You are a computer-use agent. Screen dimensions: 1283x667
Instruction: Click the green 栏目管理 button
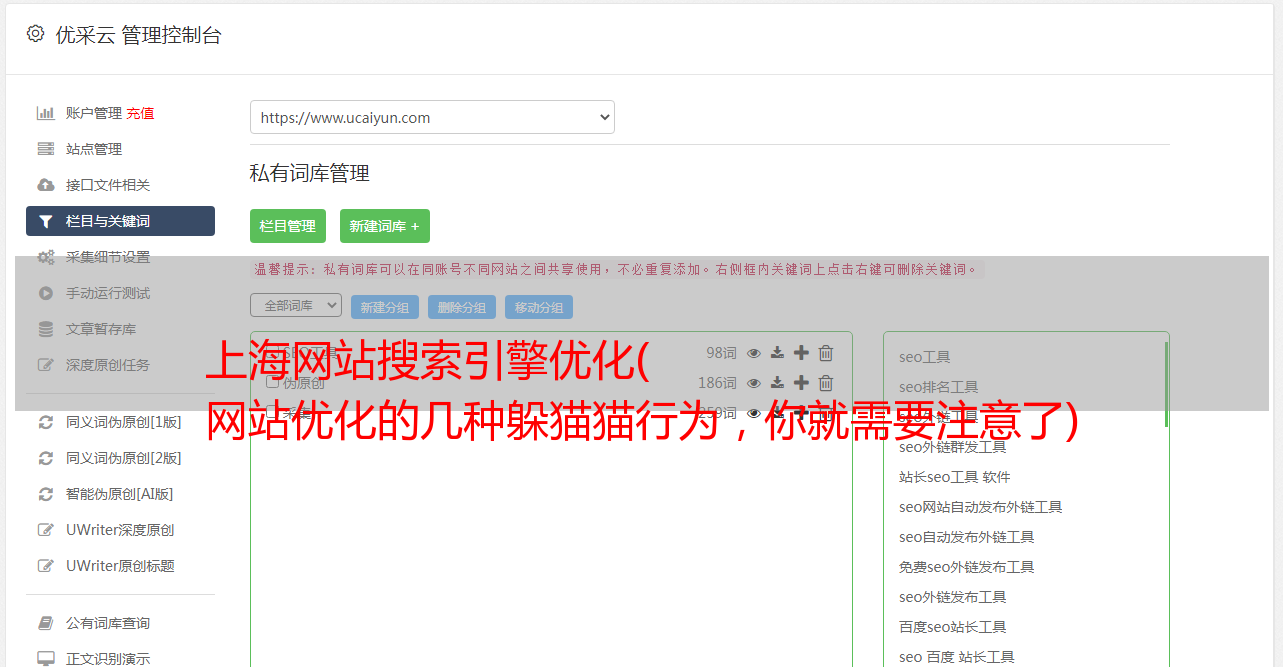pyautogui.click(x=288, y=226)
